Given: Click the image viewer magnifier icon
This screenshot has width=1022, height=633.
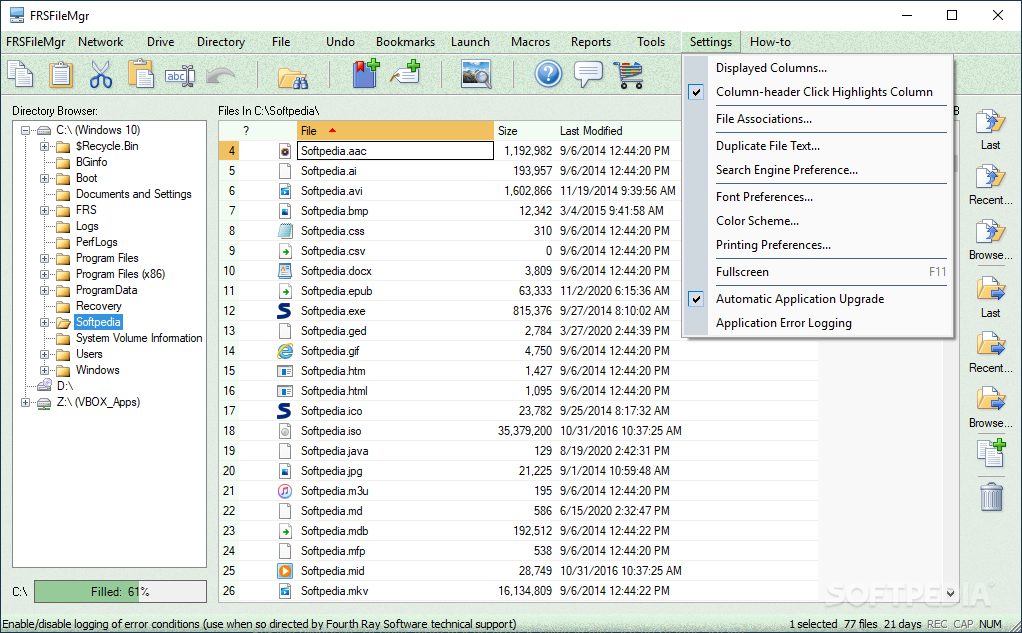Looking at the screenshot, I should tap(476, 74).
